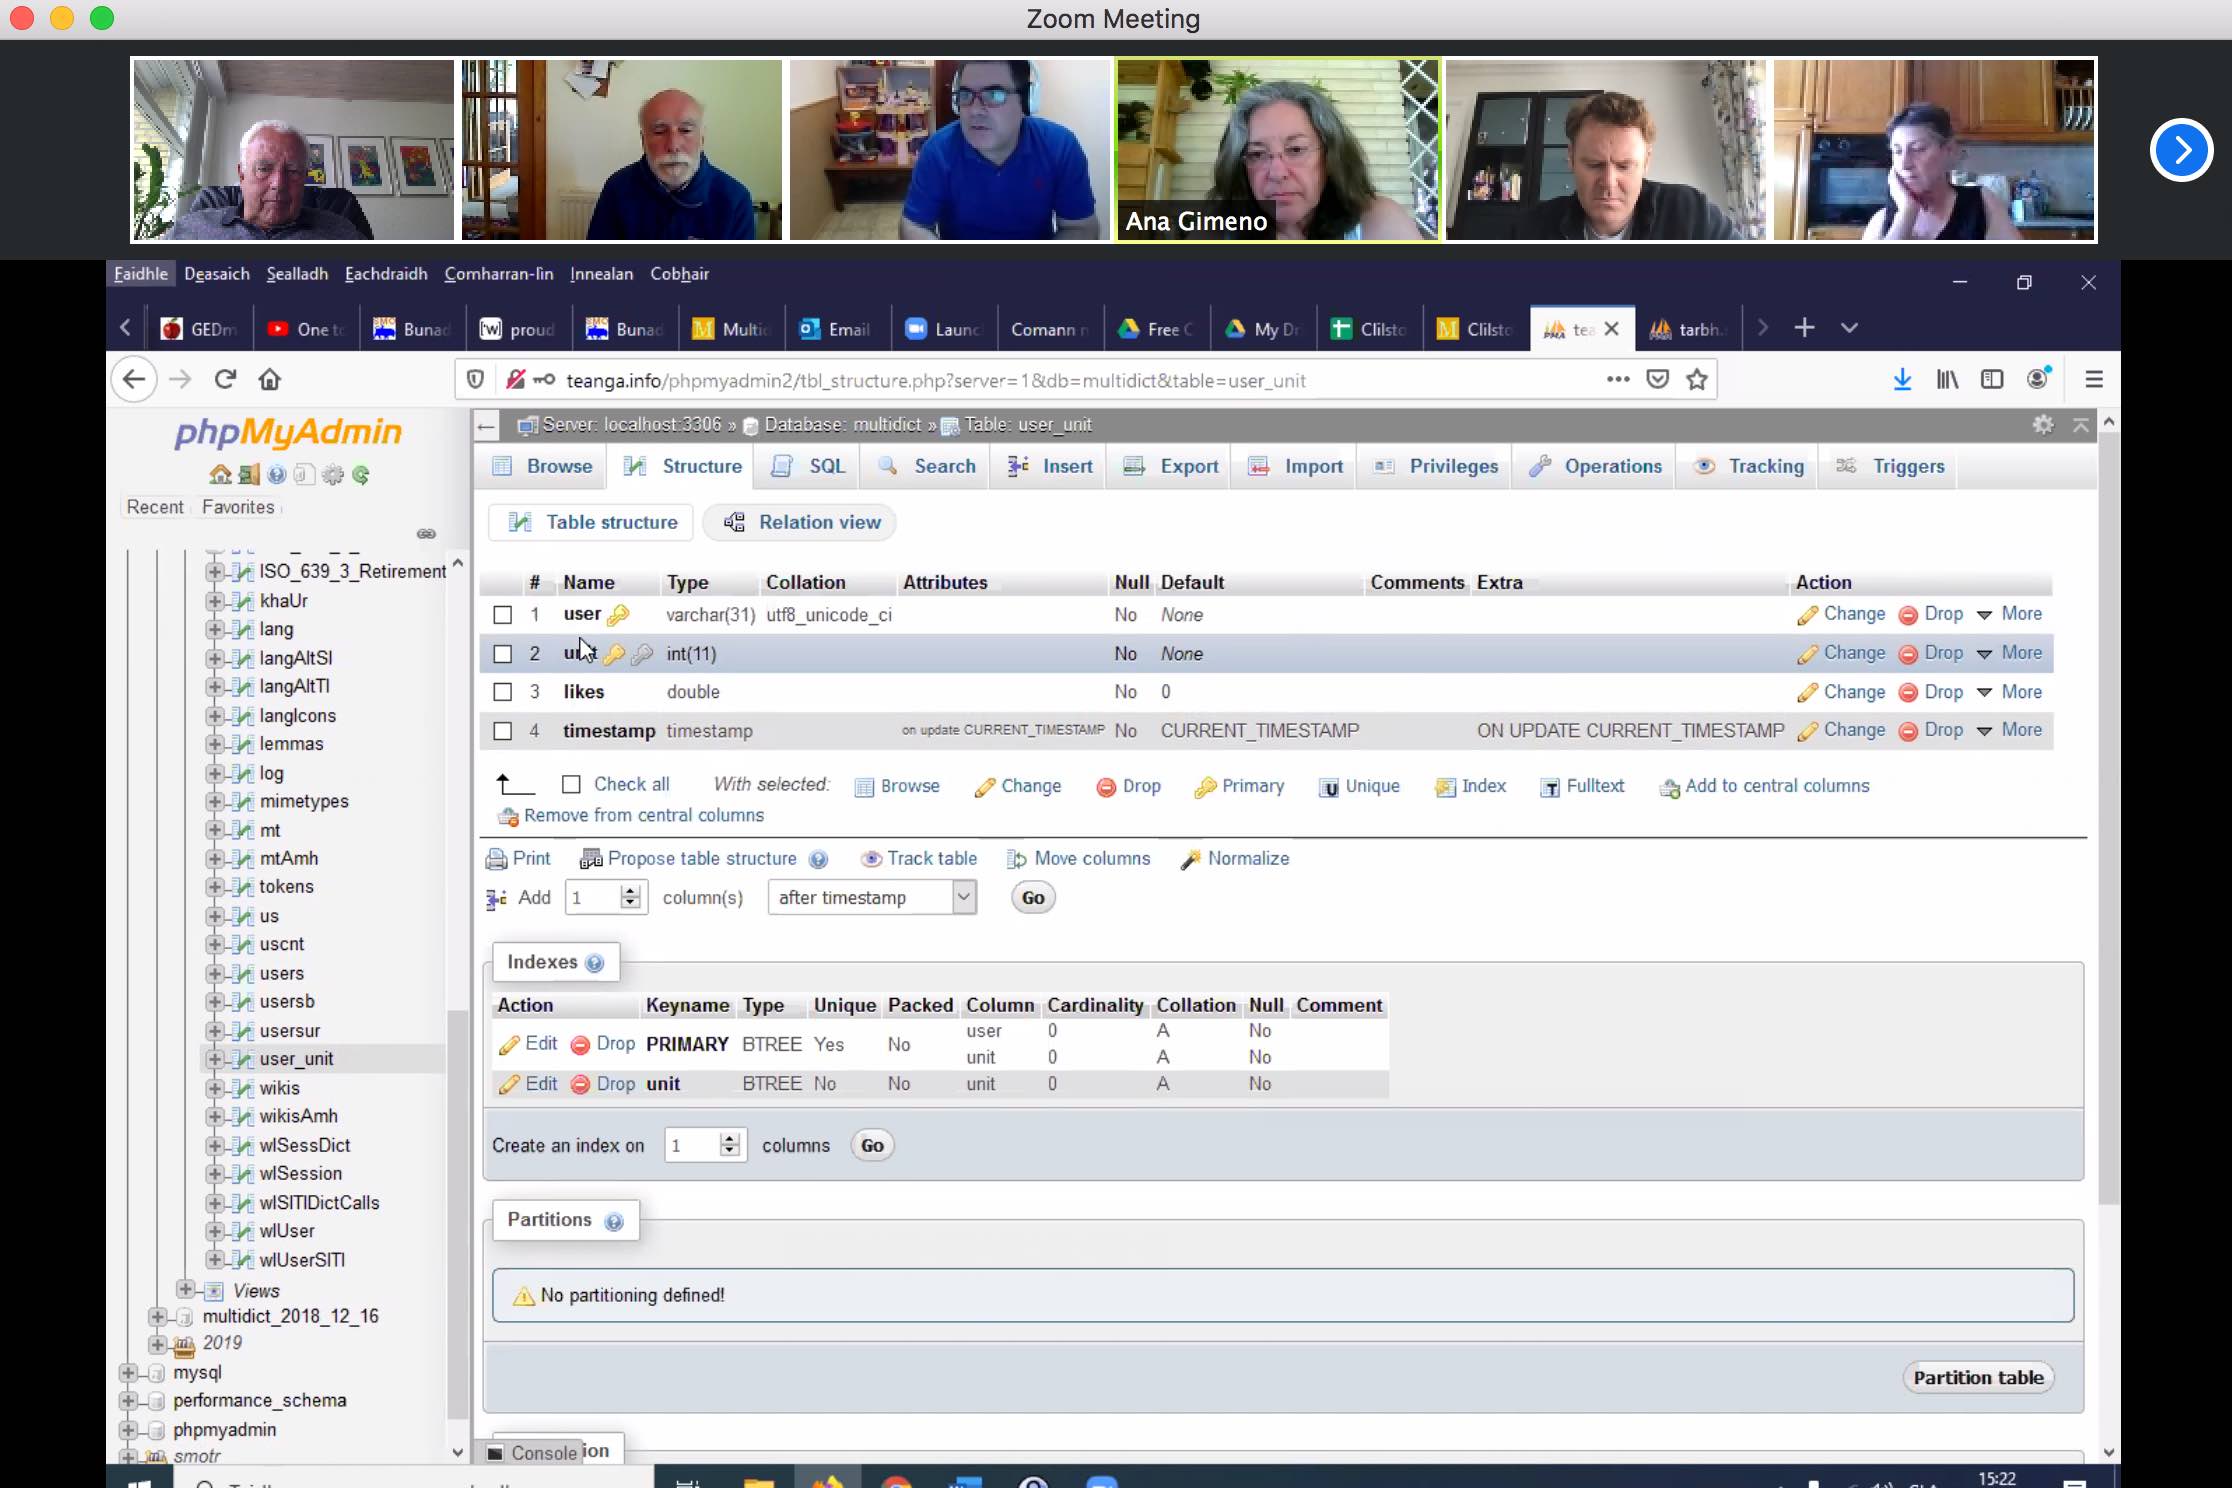Switch to the SQL tab
The image size is (2232, 1488).
[x=810, y=466]
